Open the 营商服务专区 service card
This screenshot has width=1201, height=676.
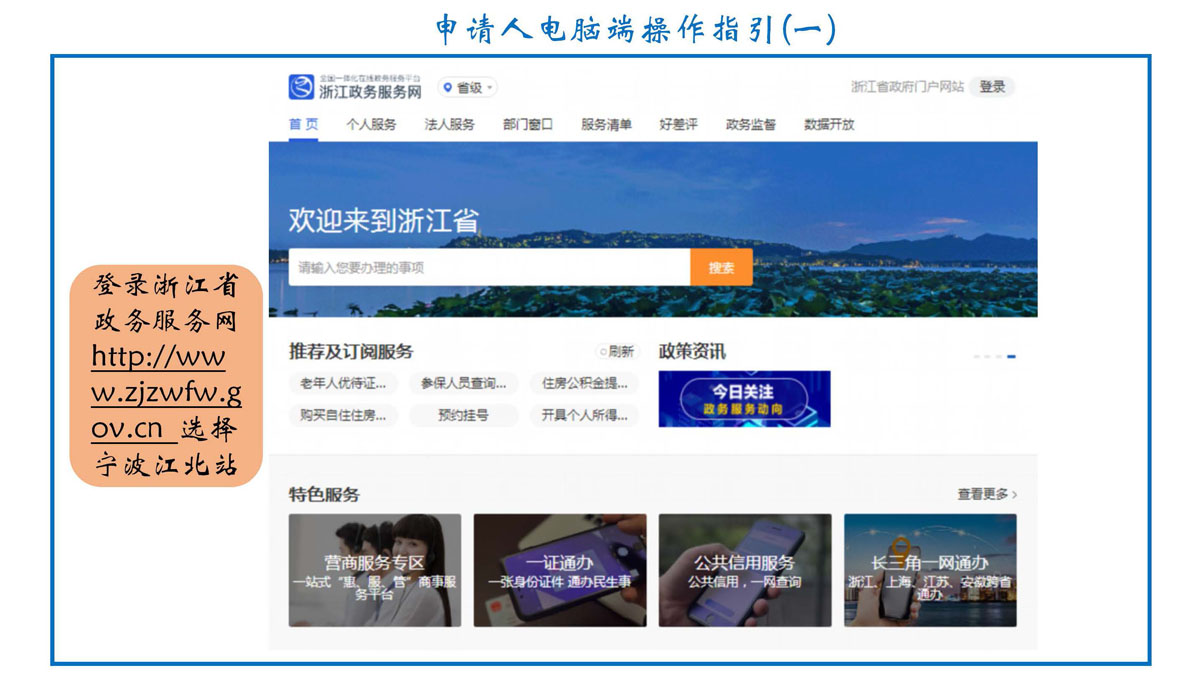pyautogui.click(x=375, y=570)
